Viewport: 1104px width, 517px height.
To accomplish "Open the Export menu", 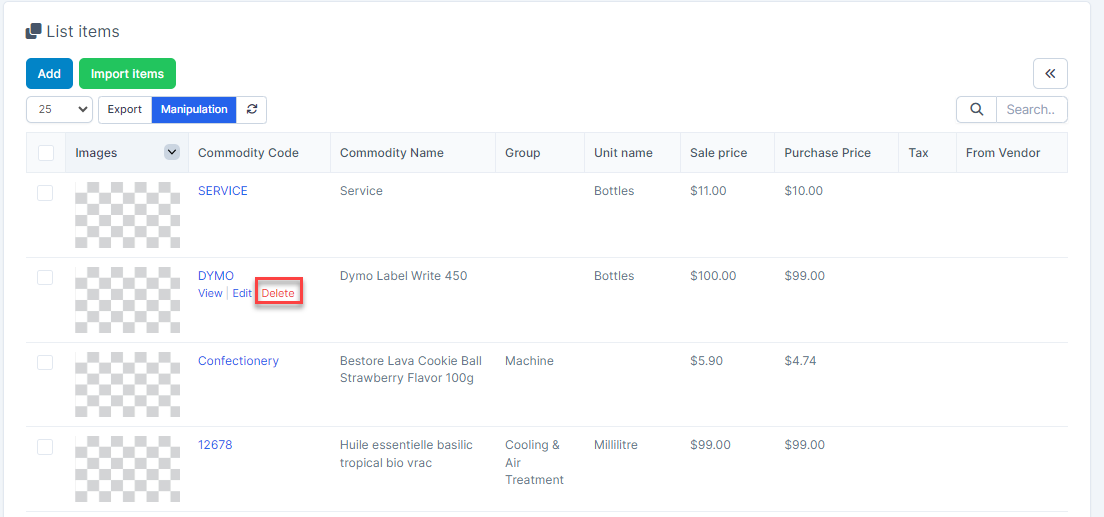I will pos(125,109).
